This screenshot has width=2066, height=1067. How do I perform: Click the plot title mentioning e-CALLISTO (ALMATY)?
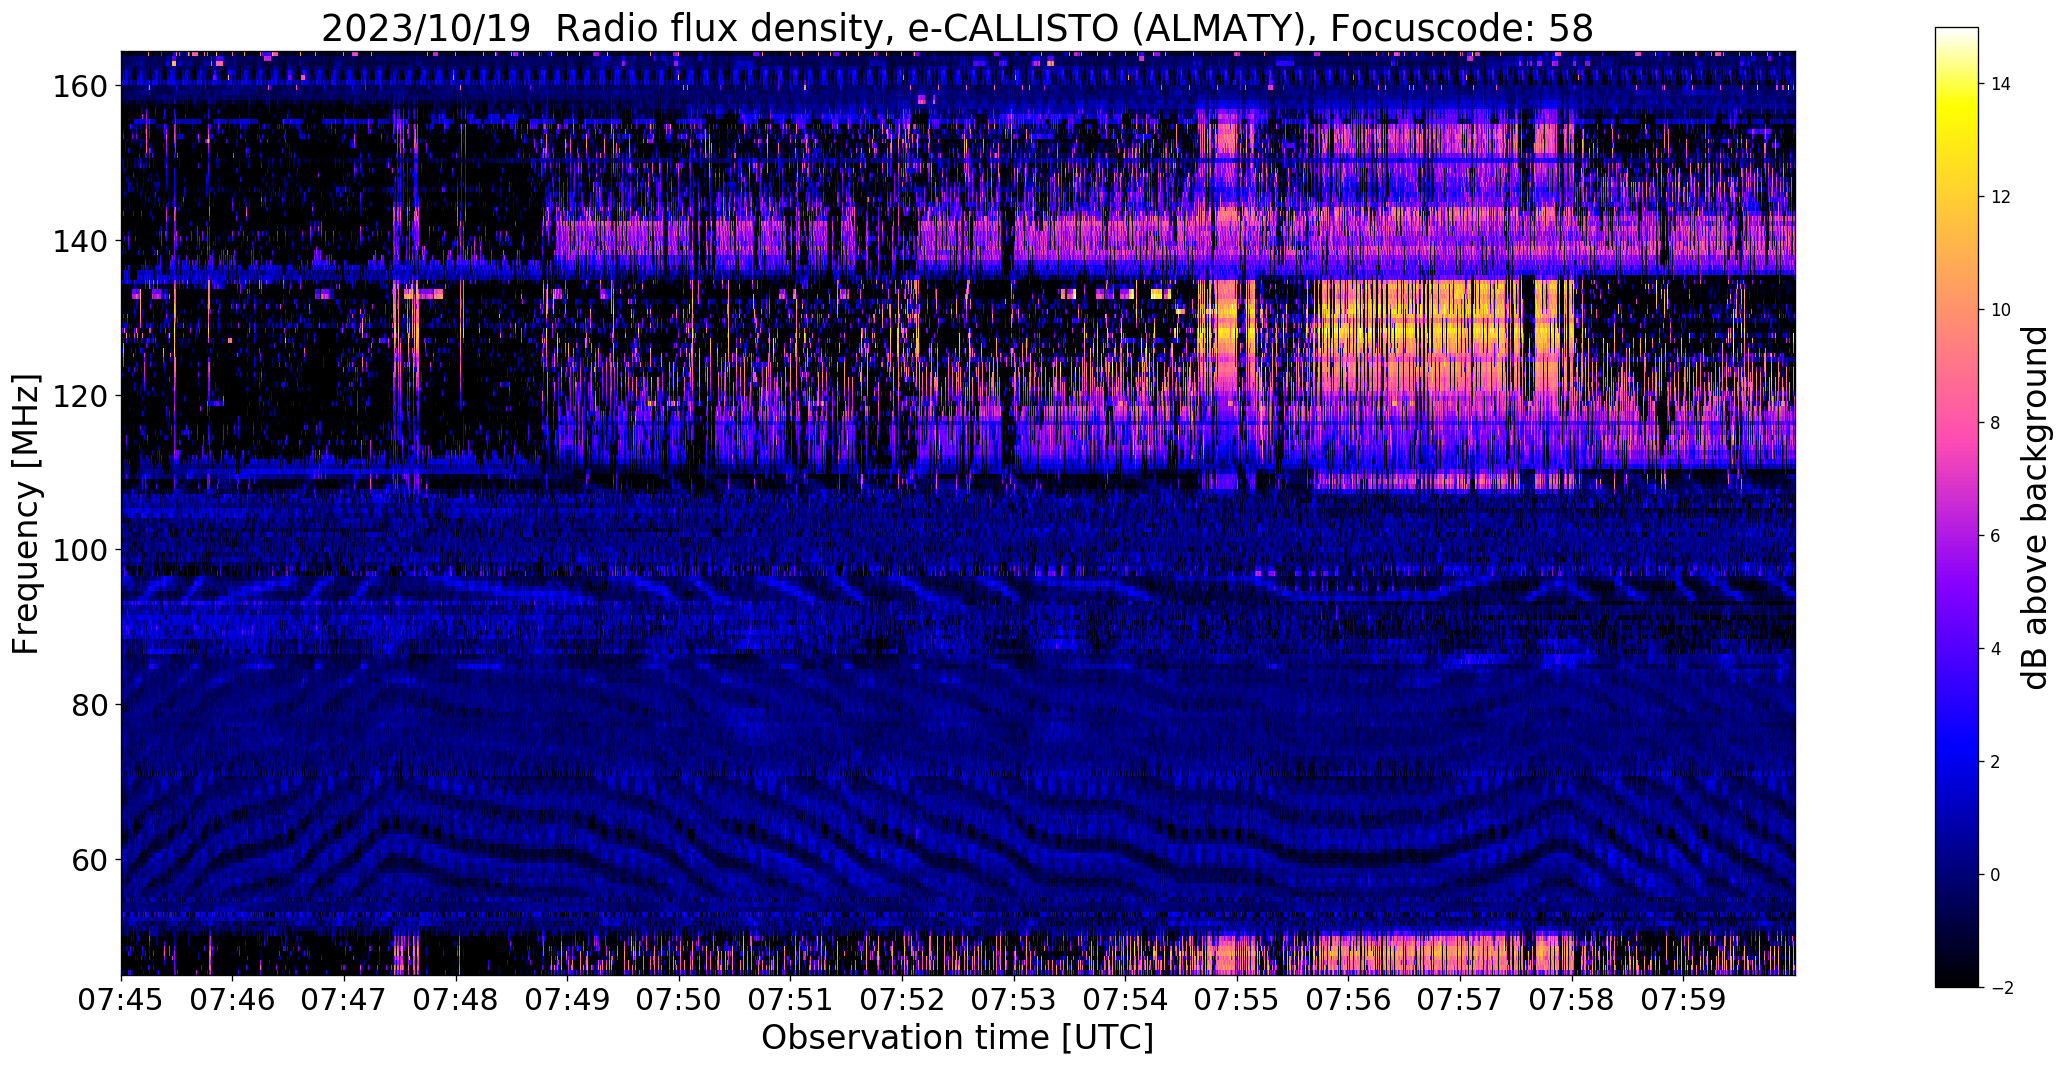pyautogui.click(x=957, y=28)
